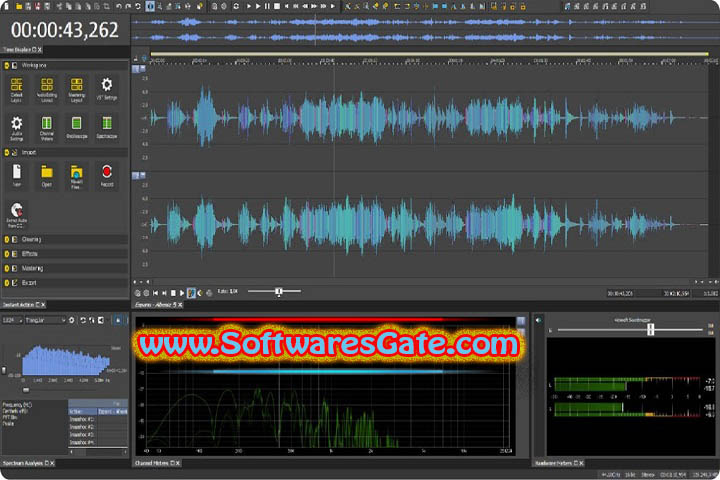Click Stop in the data window transport
The image size is (720, 480).
pyautogui.click(x=173, y=293)
